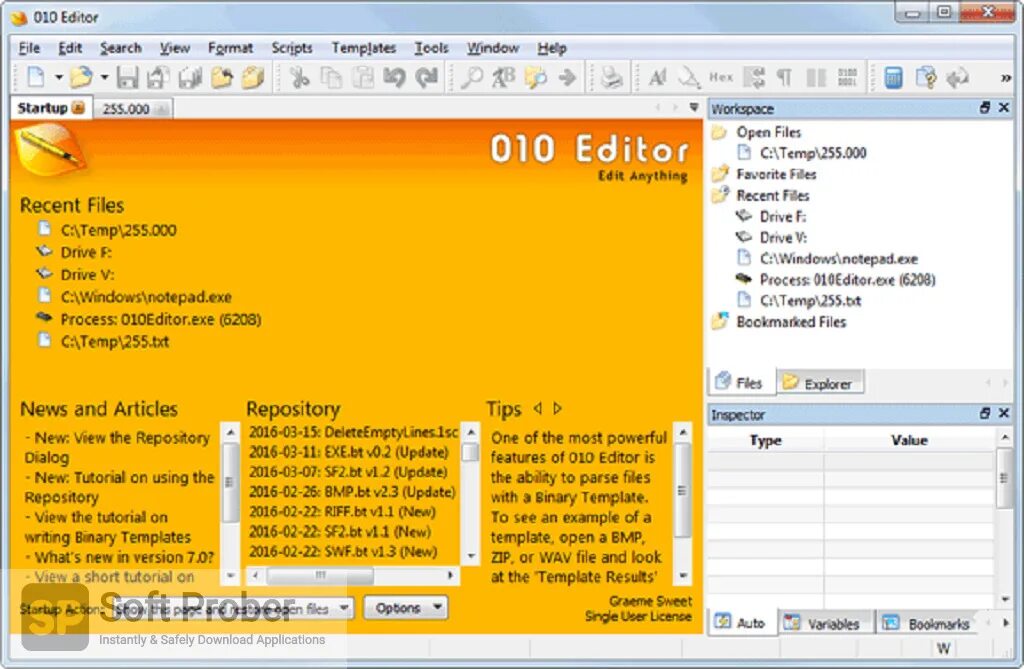Open the File menu
The height and width of the screenshot is (669, 1024).
click(x=29, y=48)
